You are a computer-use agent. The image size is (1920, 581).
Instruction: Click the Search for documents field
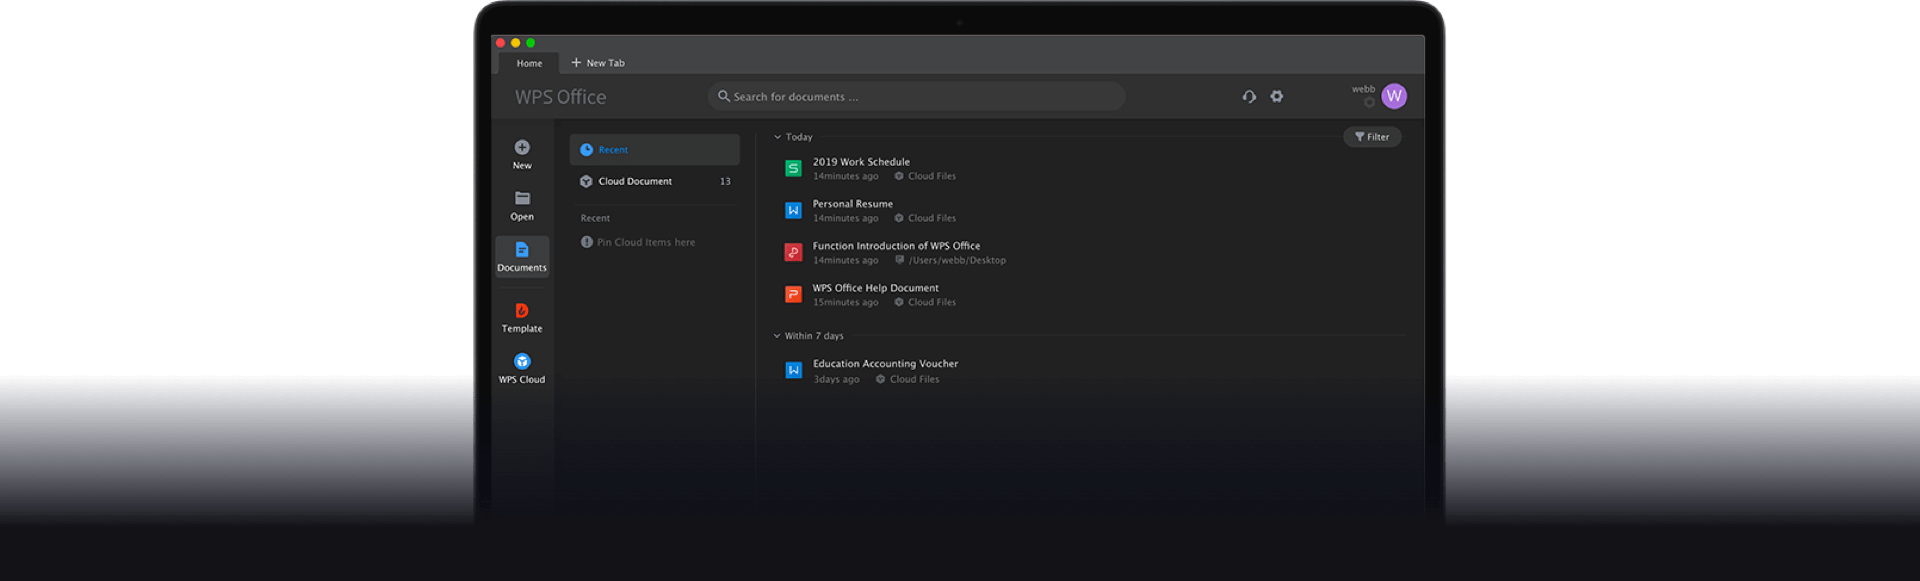(916, 97)
